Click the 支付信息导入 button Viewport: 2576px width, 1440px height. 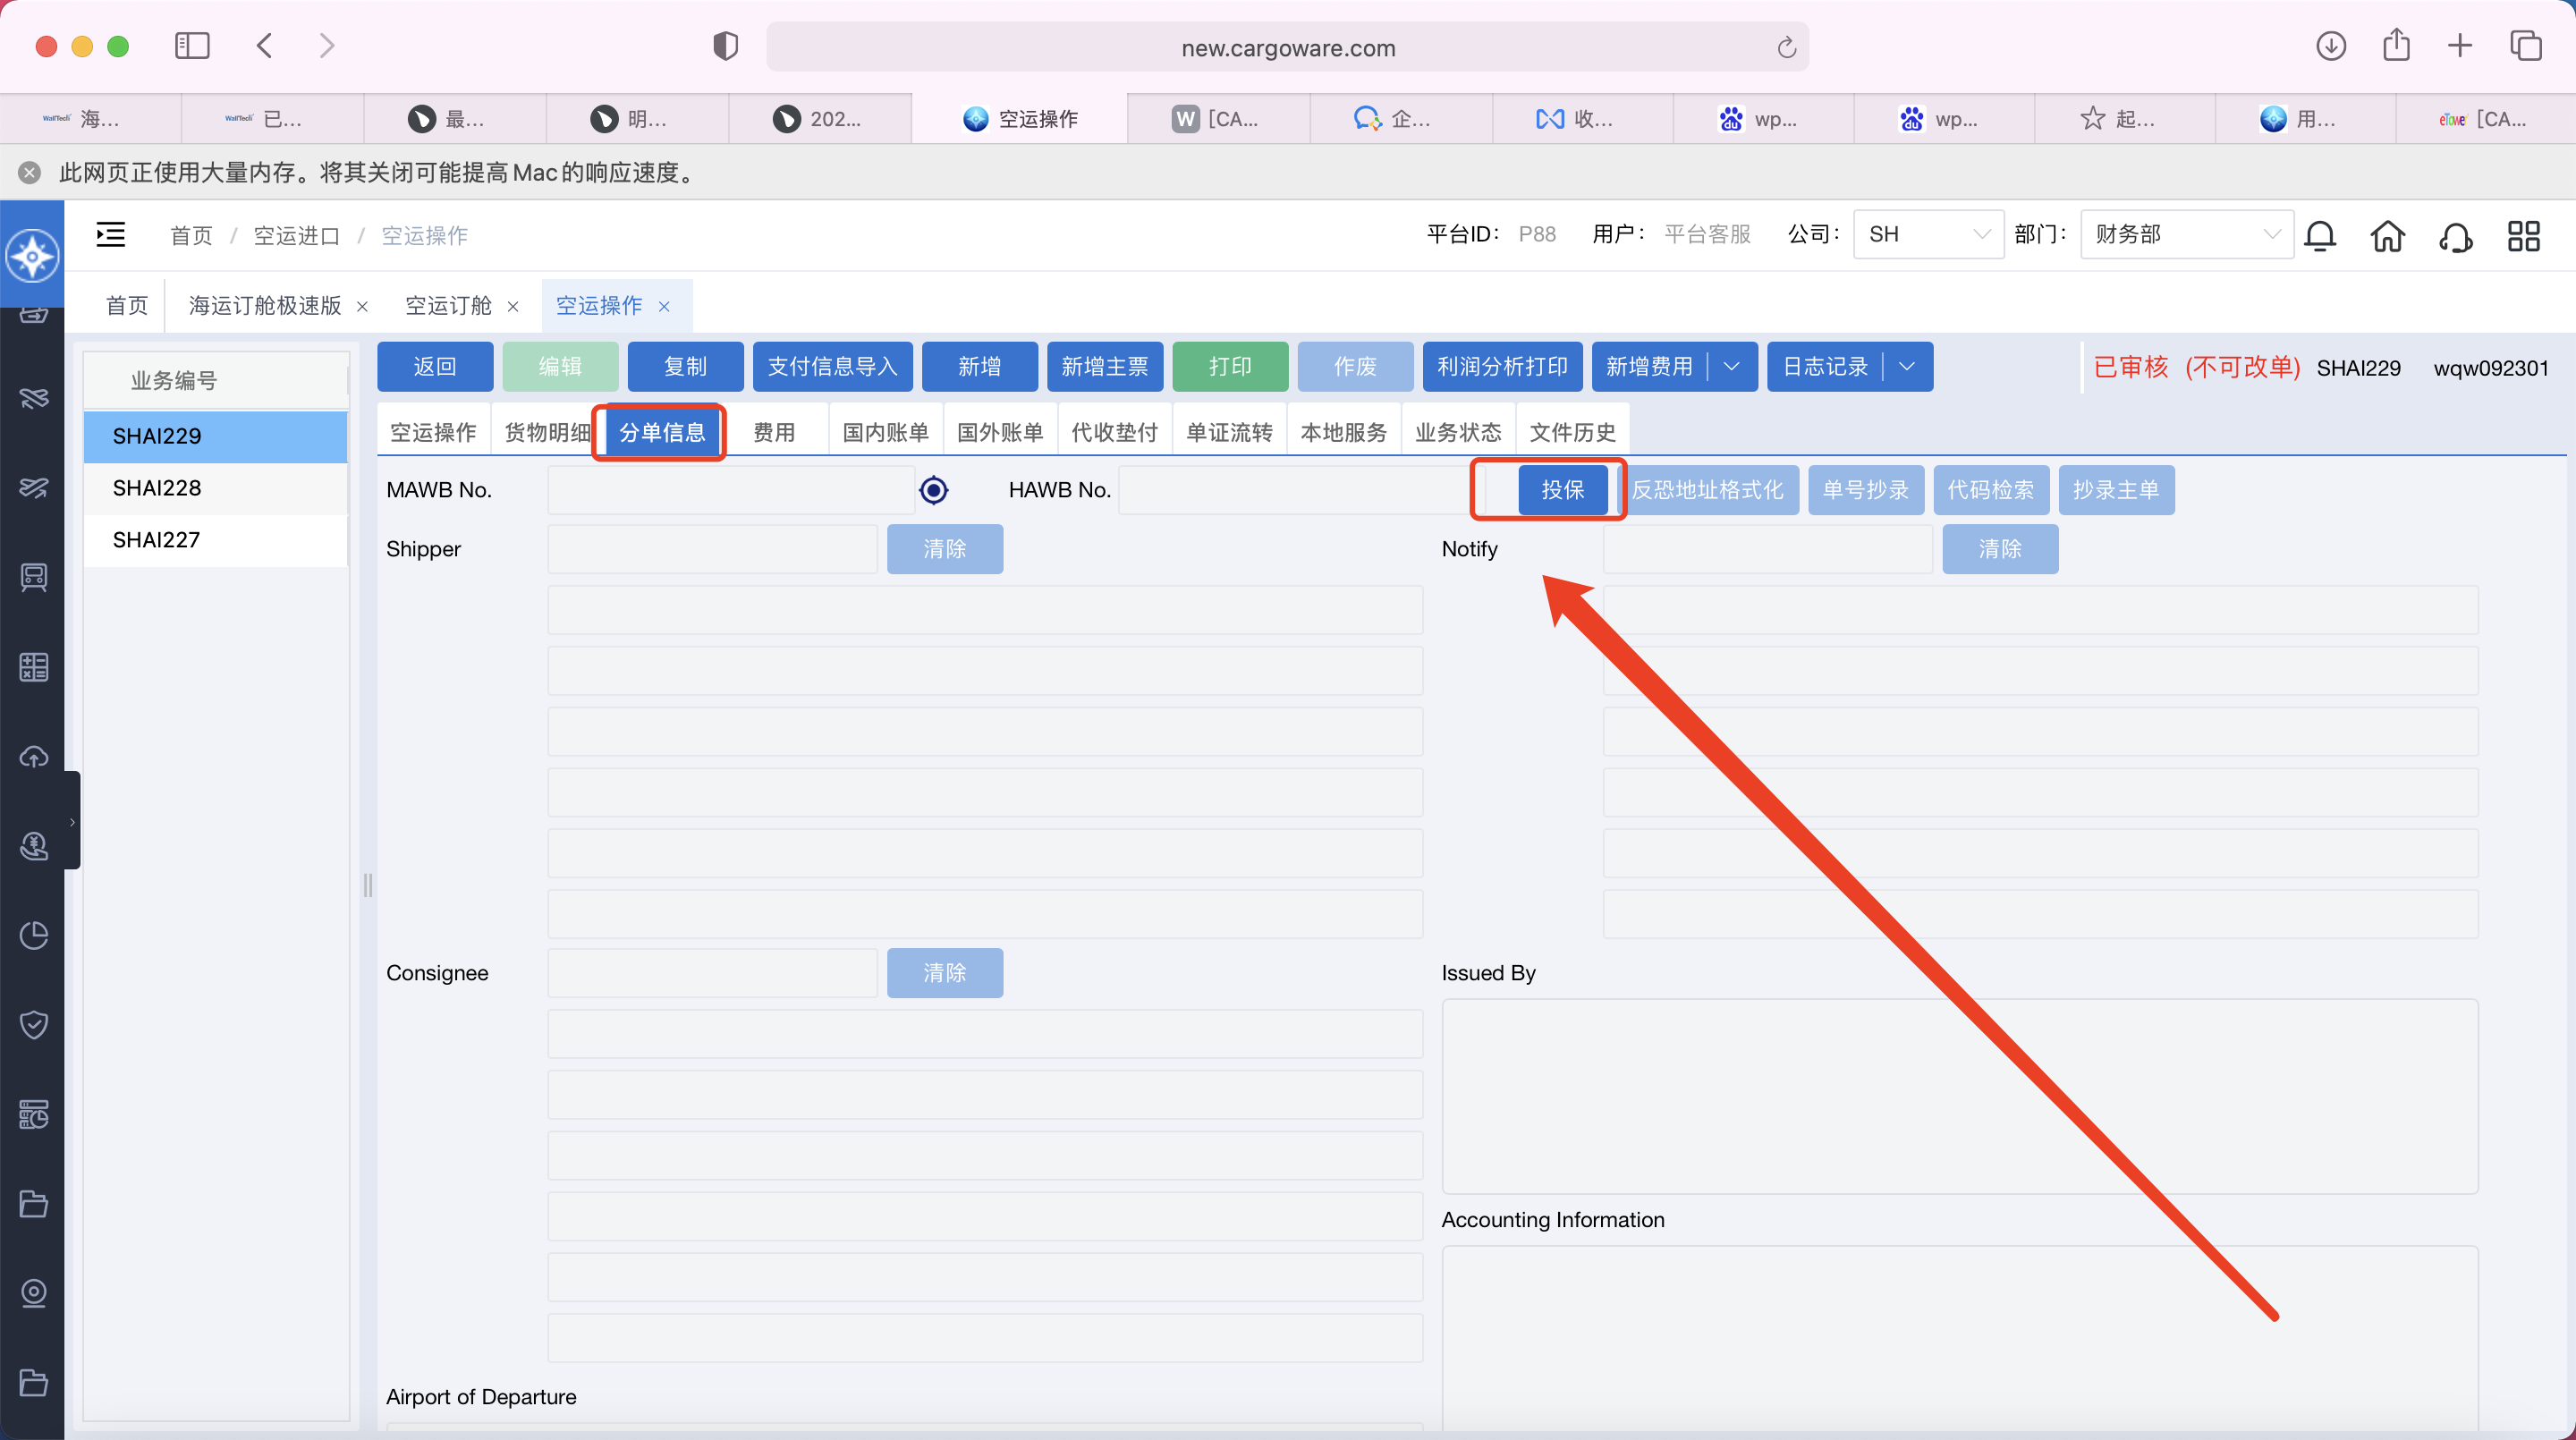tap(832, 367)
